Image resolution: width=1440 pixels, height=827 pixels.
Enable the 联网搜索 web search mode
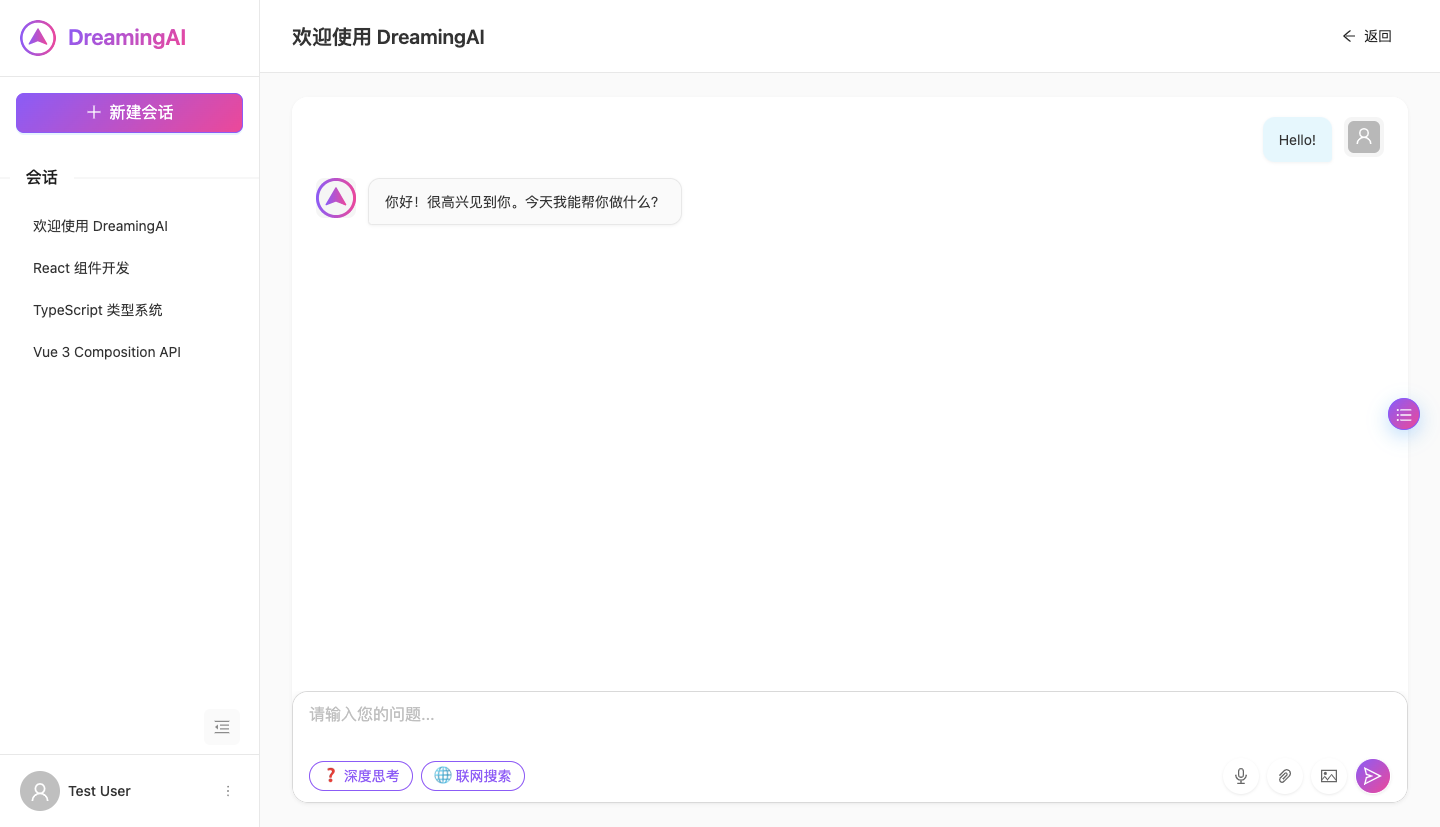(473, 776)
